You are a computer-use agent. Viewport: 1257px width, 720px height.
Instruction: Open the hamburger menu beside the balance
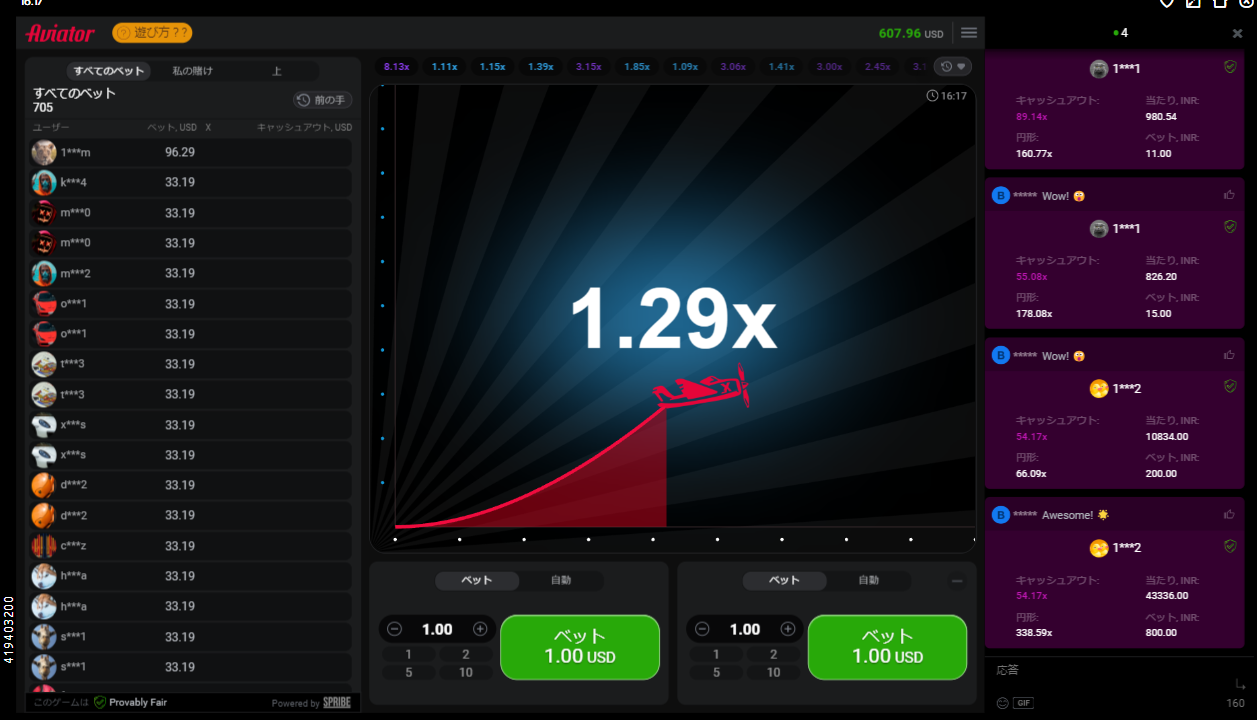coord(968,33)
